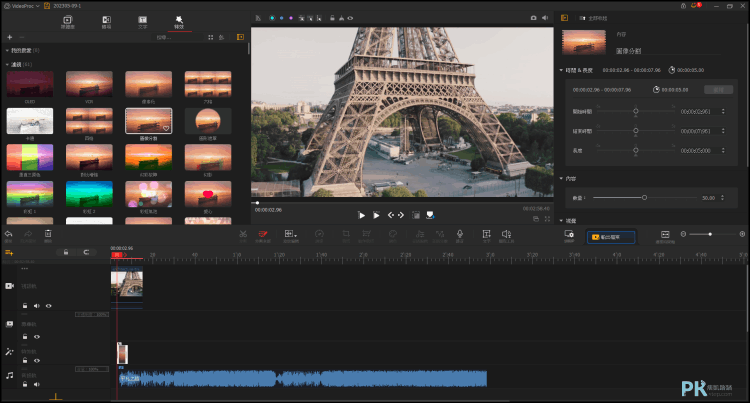Step to previous frame in preview
The height and width of the screenshot is (403, 750).
[391, 215]
